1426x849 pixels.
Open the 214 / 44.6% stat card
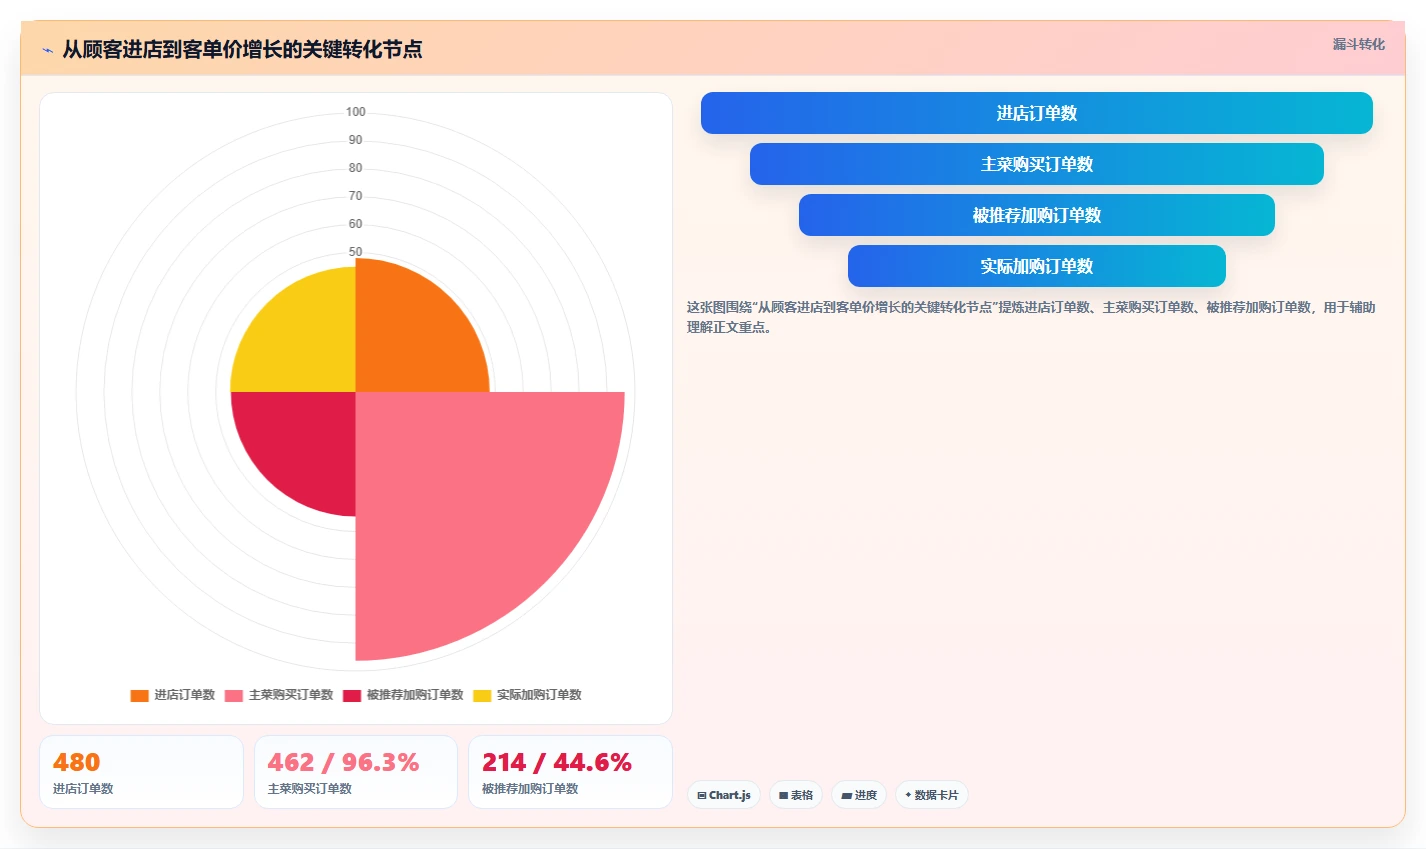coord(570,772)
